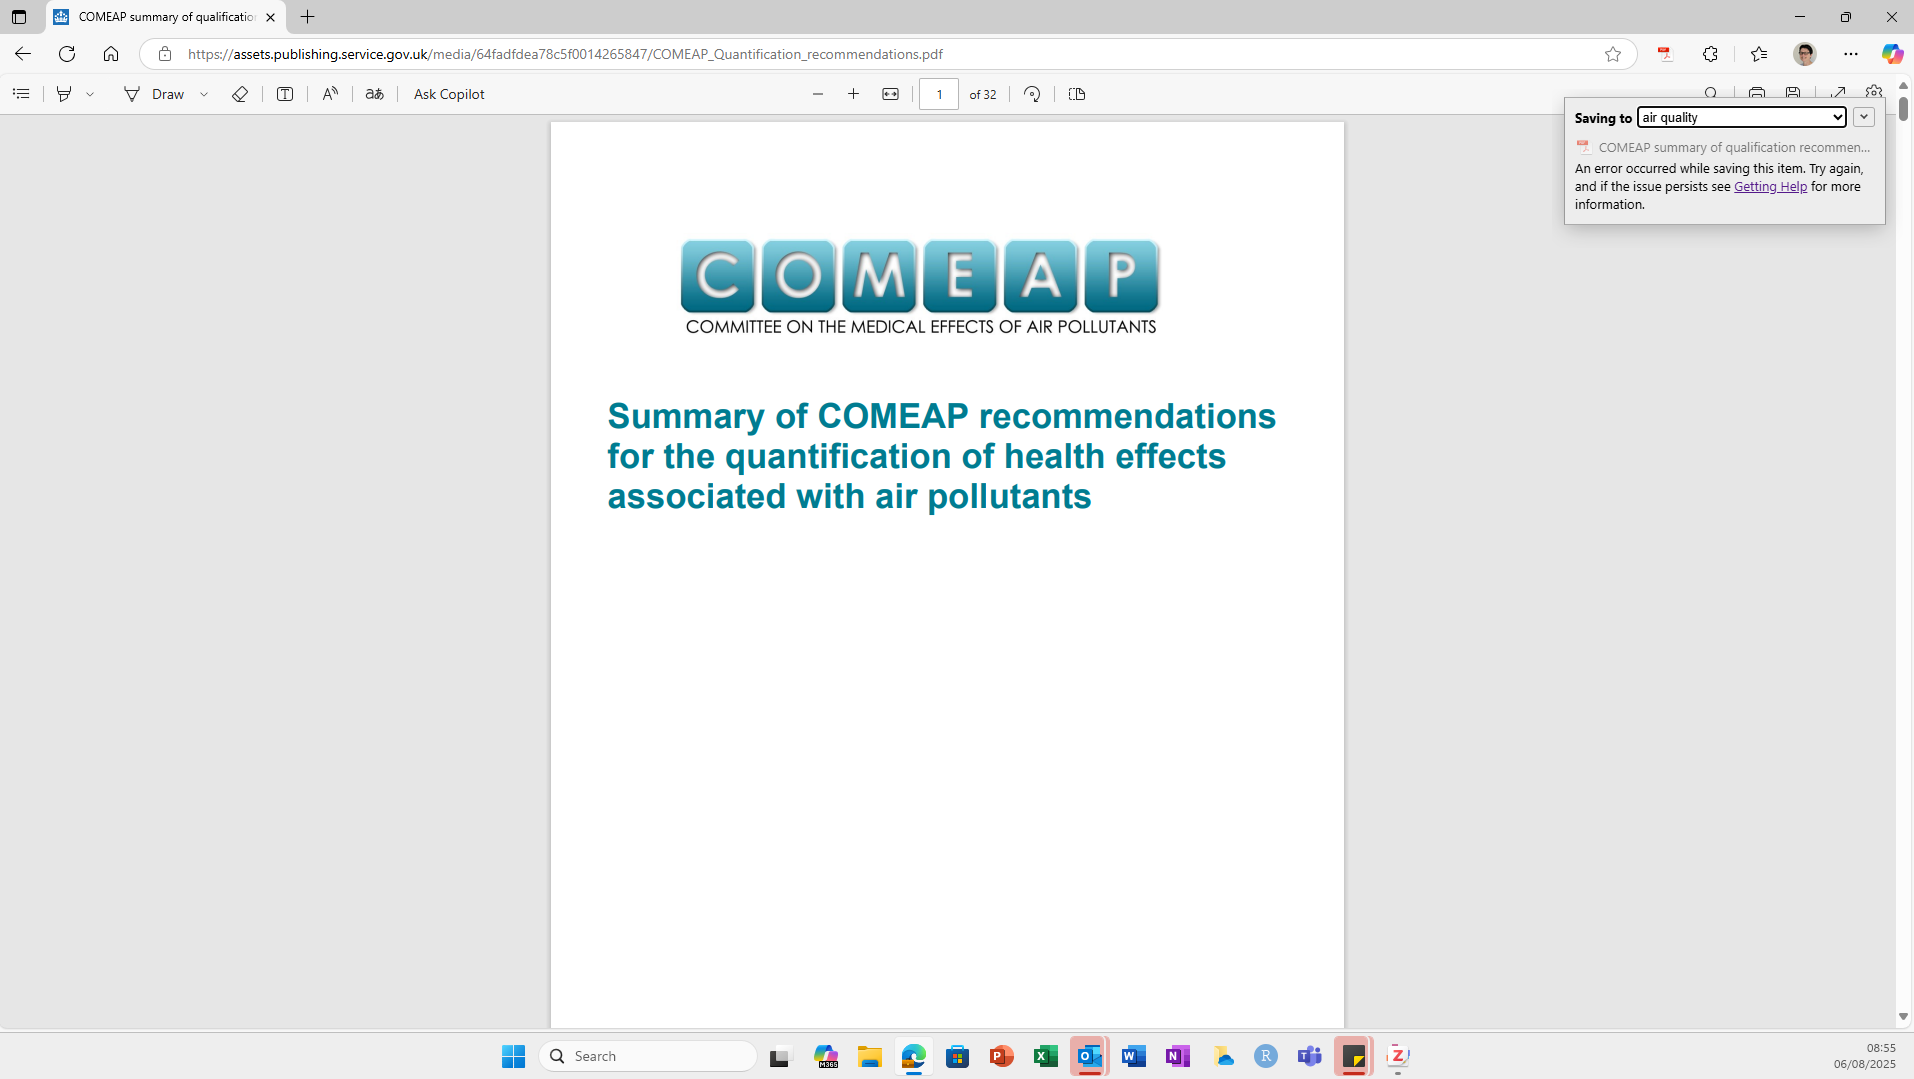This screenshot has height=1079, width=1914.
Task: Expand the Draw pen options arrow
Action: pos(204,94)
